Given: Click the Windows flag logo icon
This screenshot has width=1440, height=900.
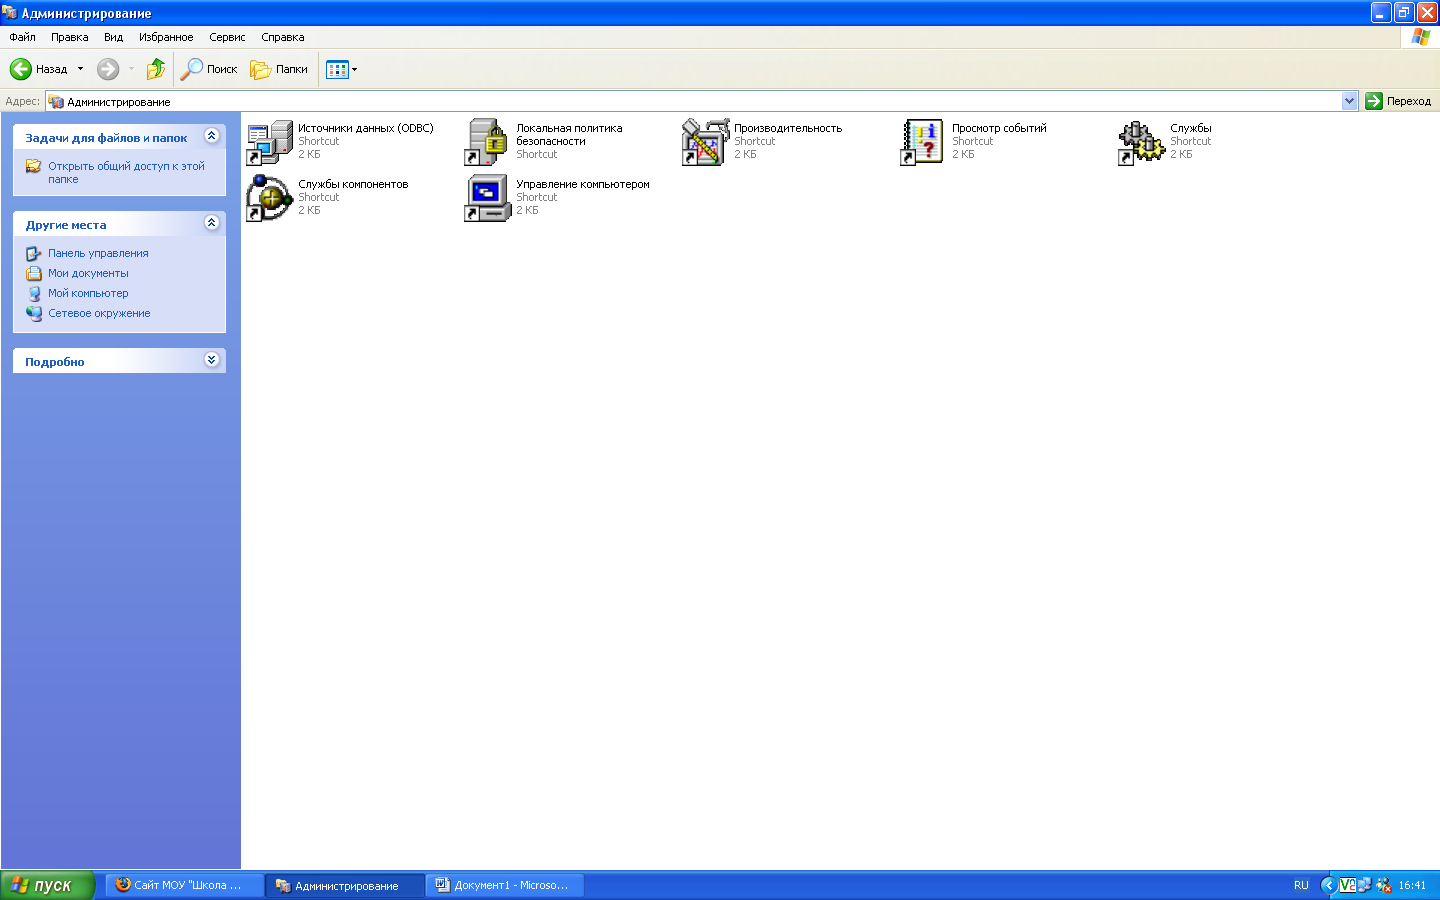Looking at the screenshot, I should (x=1420, y=37).
